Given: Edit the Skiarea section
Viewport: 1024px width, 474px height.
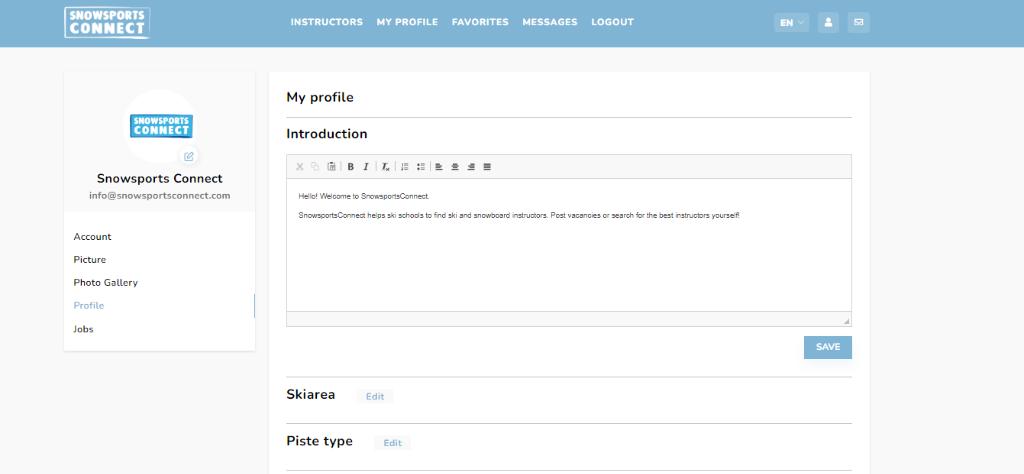Looking at the screenshot, I should 375,397.
